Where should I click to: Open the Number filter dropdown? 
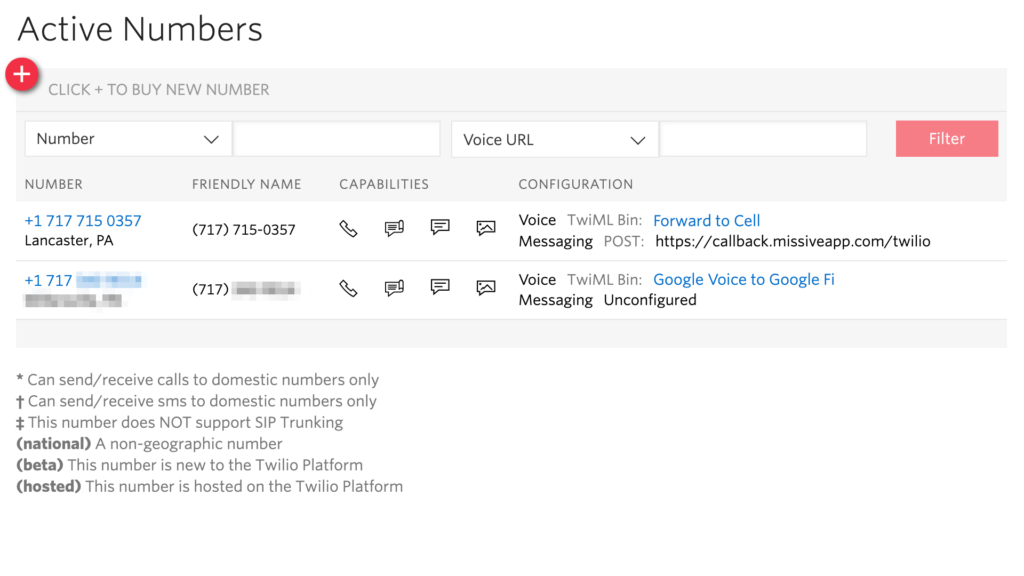(x=127, y=139)
